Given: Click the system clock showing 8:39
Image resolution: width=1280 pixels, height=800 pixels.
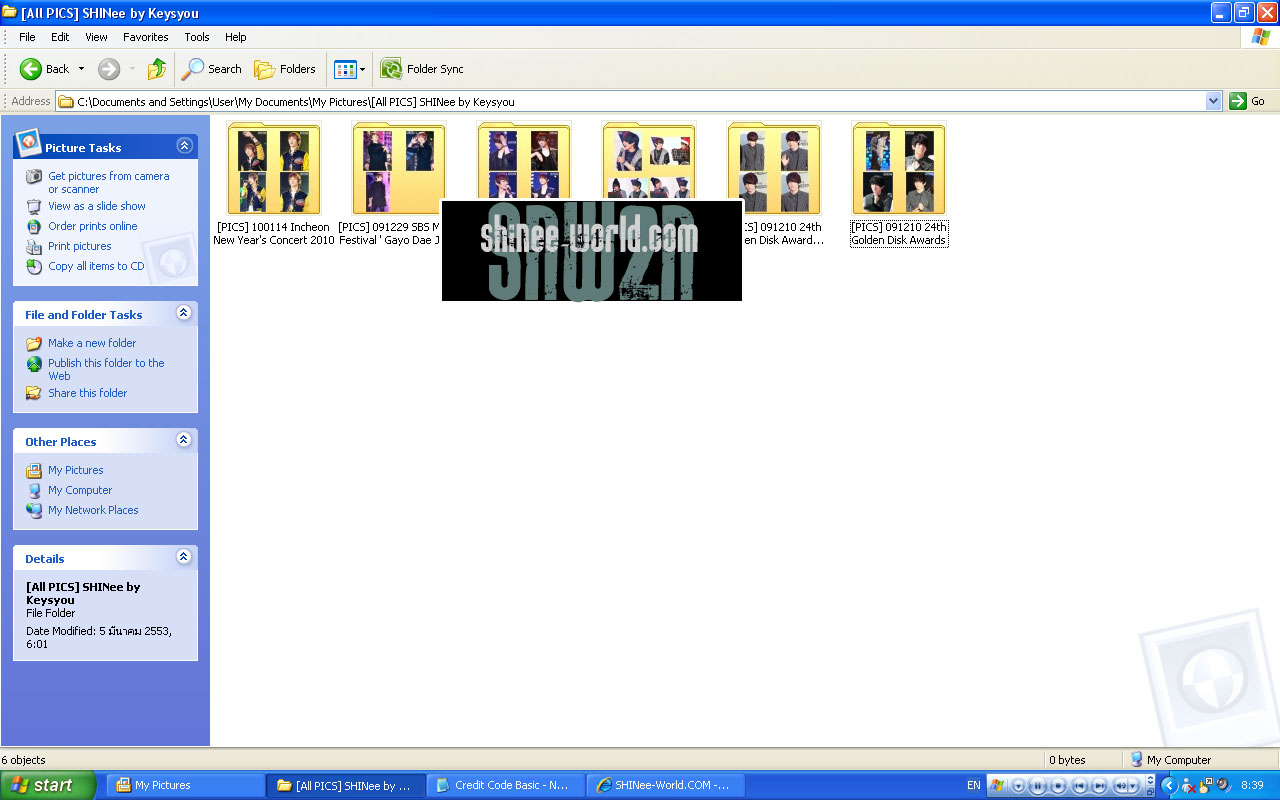Looking at the screenshot, I should pyautogui.click(x=1251, y=785).
